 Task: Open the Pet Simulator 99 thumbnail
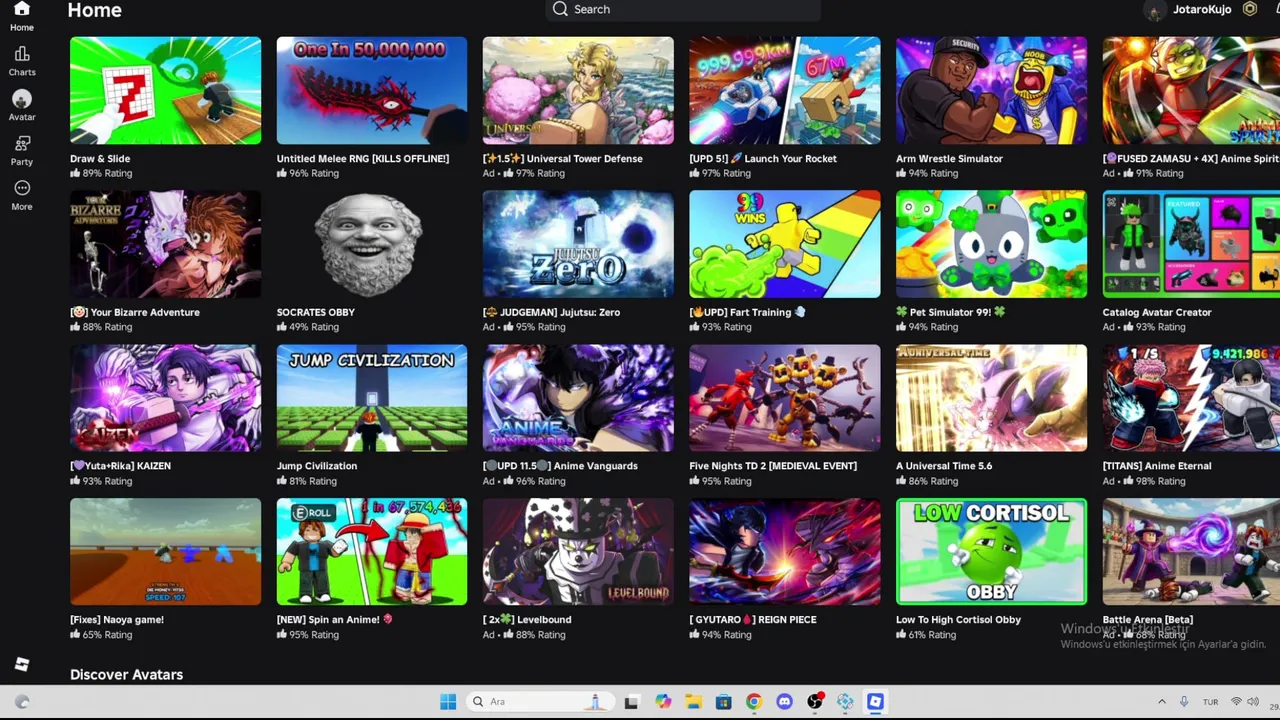coord(991,244)
